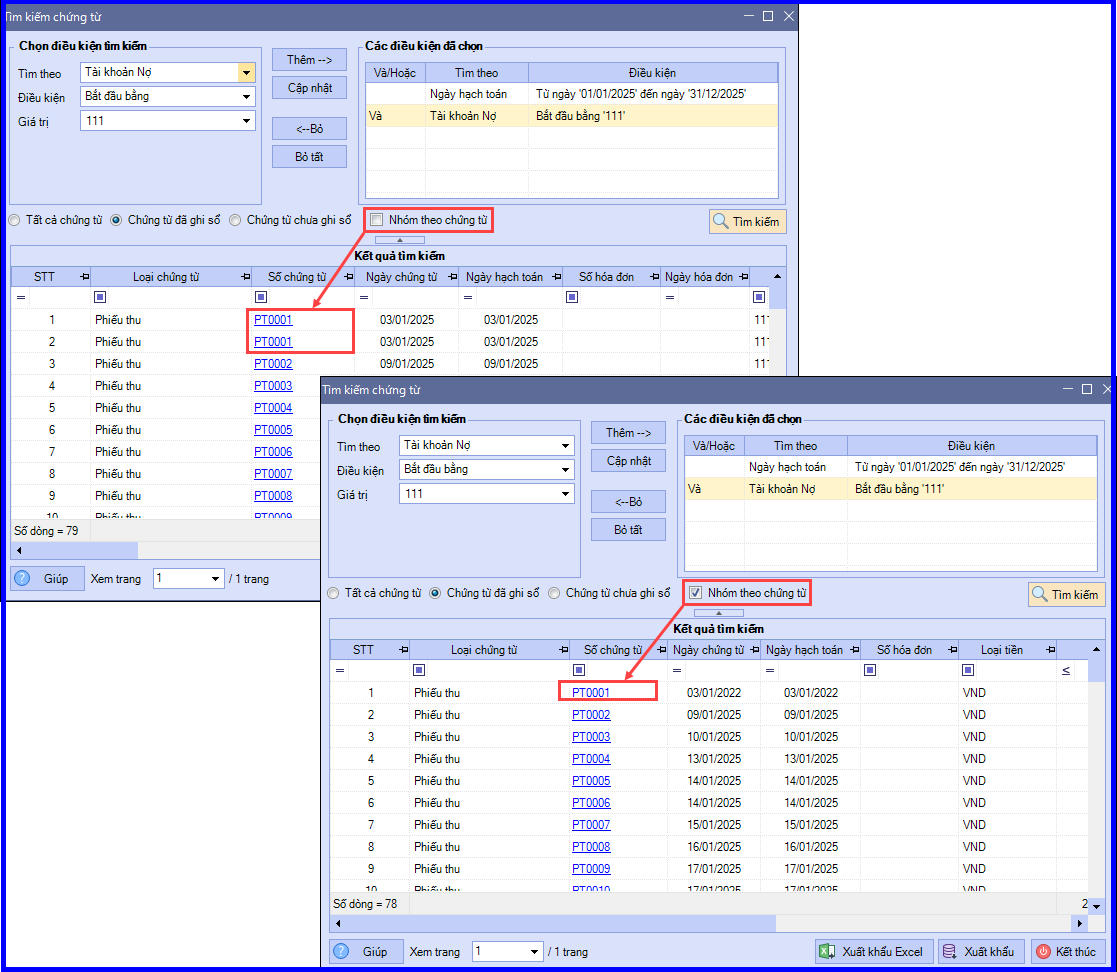Open filter operator for Số hóa đơn in front window
This screenshot has height=972, width=1117.
870,670
